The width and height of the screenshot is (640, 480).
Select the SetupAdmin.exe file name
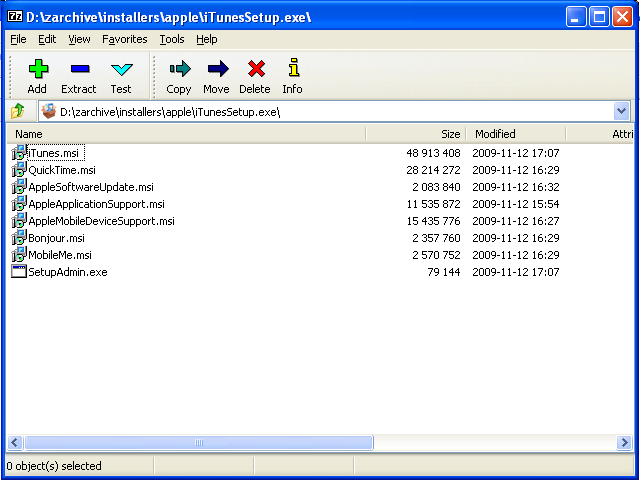click(68, 272)
